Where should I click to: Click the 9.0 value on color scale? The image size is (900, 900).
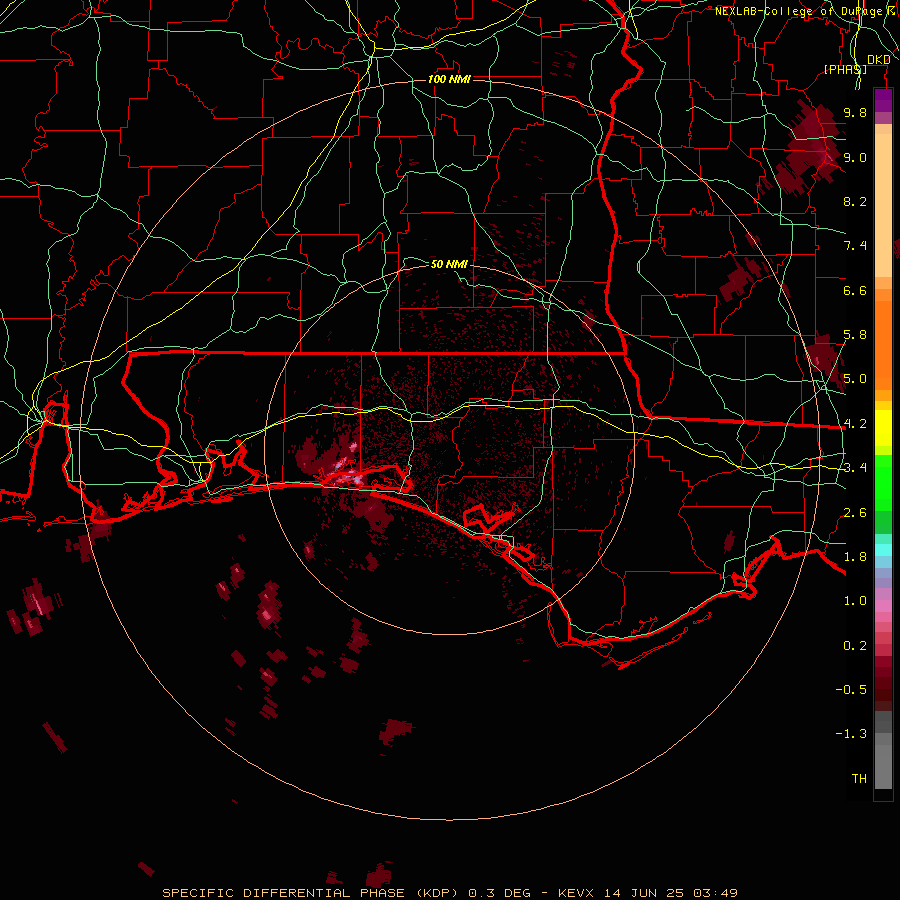tap(855, 157)
